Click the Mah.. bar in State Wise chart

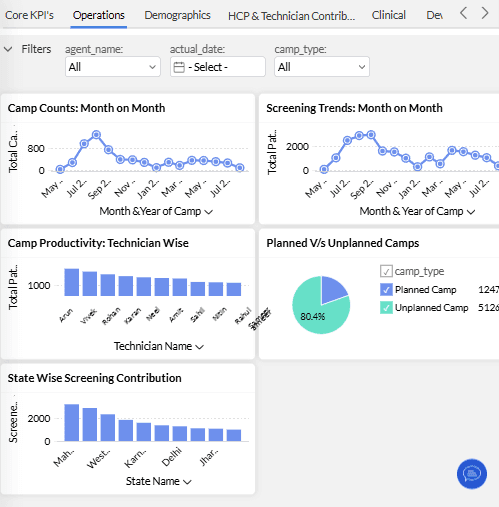tap(72, 423)
